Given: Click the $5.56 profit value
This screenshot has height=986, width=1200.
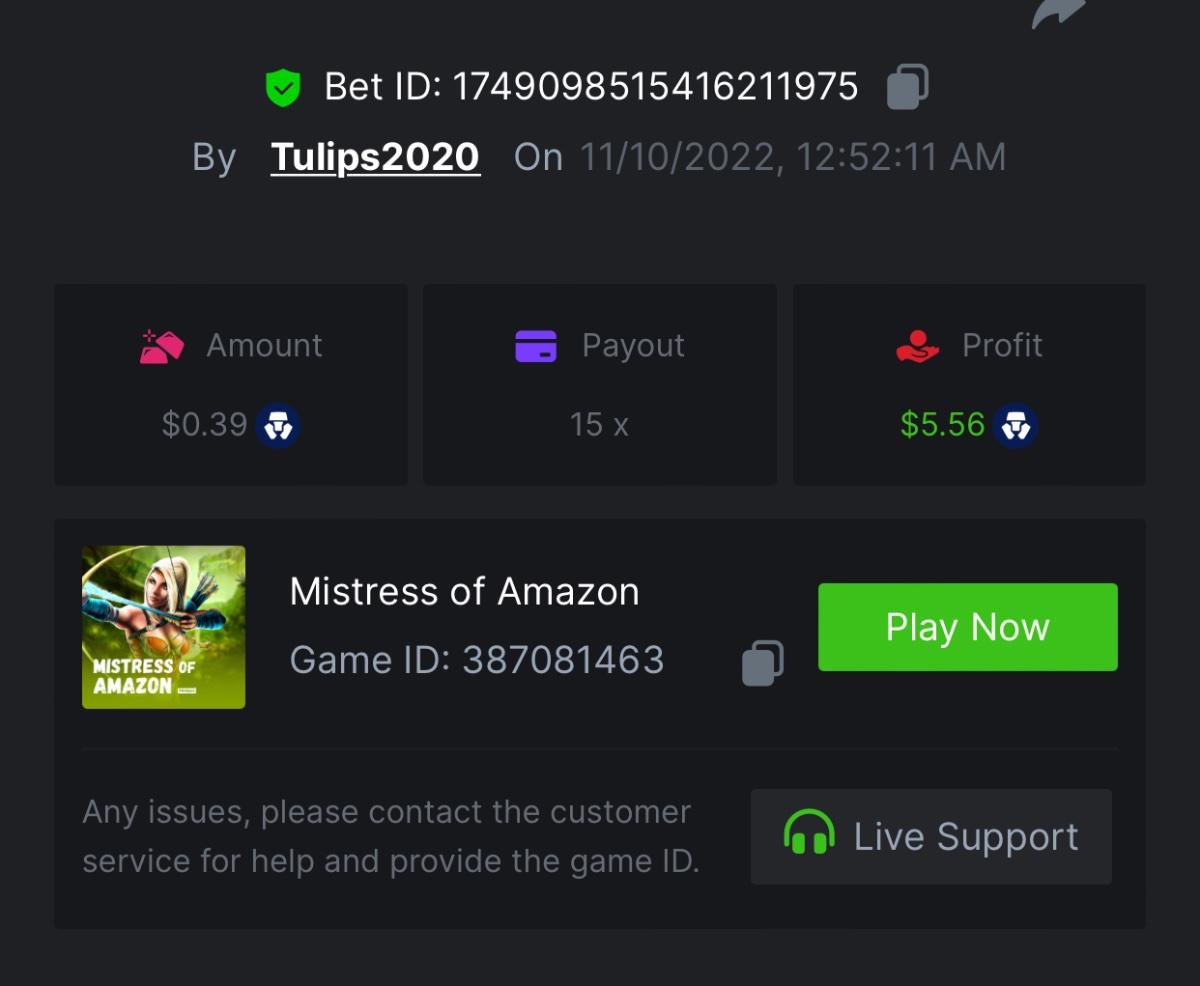Looking at the screenshot, I should coord(943,425).
